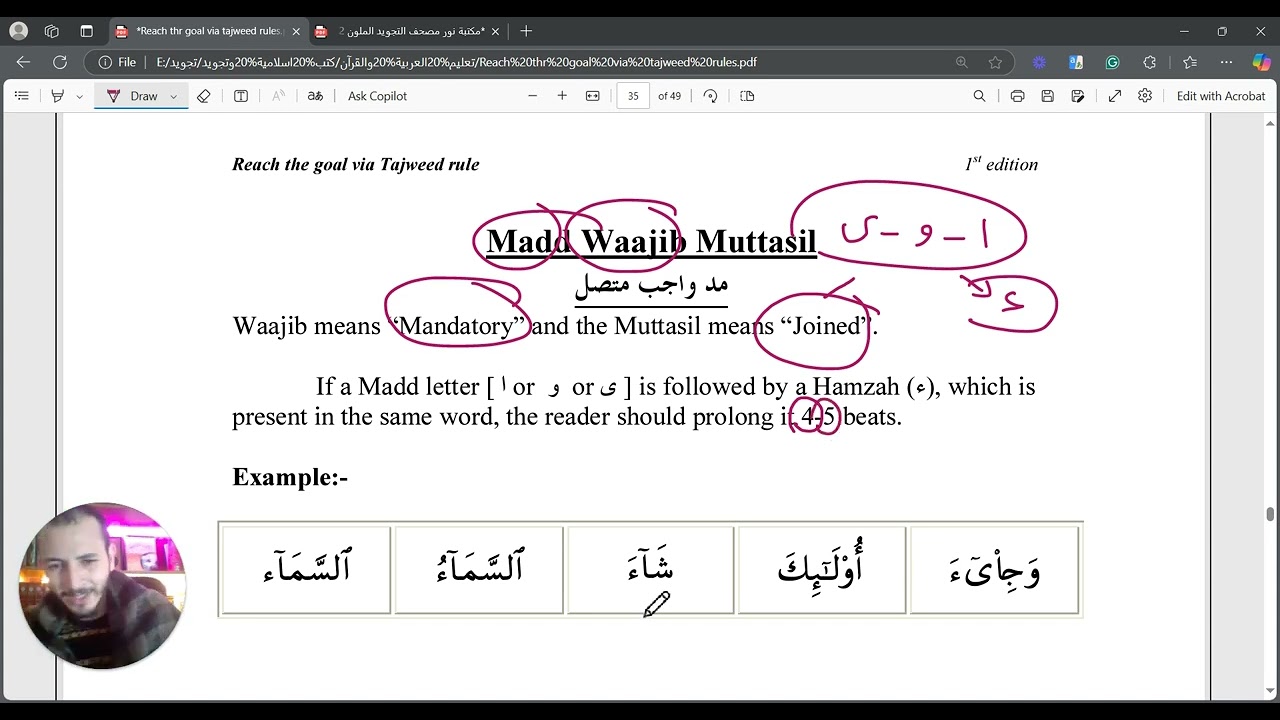This screenshot has width=1280, height=720.
Task: Select the Erase tool
Action: [x=203, y=96]
